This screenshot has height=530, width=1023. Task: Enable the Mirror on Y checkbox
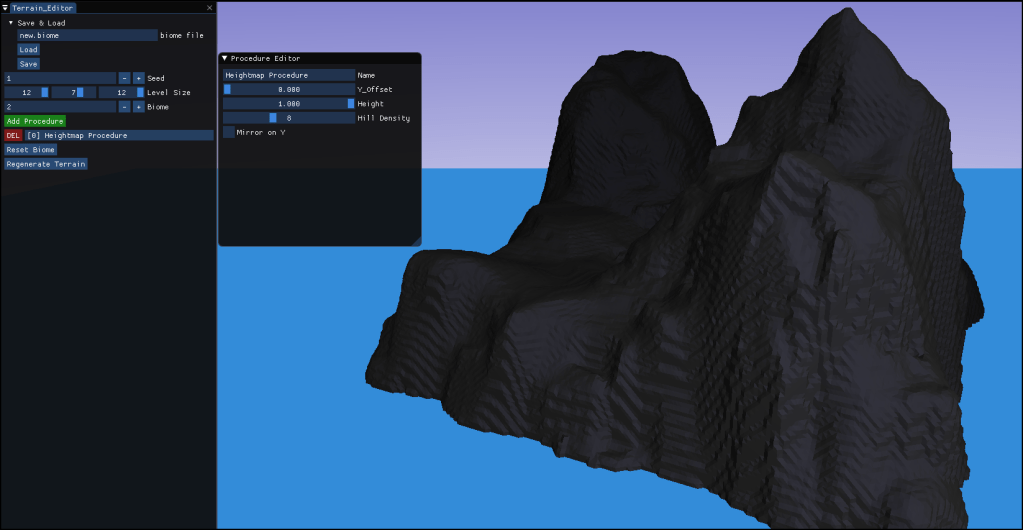coord(229,132)
